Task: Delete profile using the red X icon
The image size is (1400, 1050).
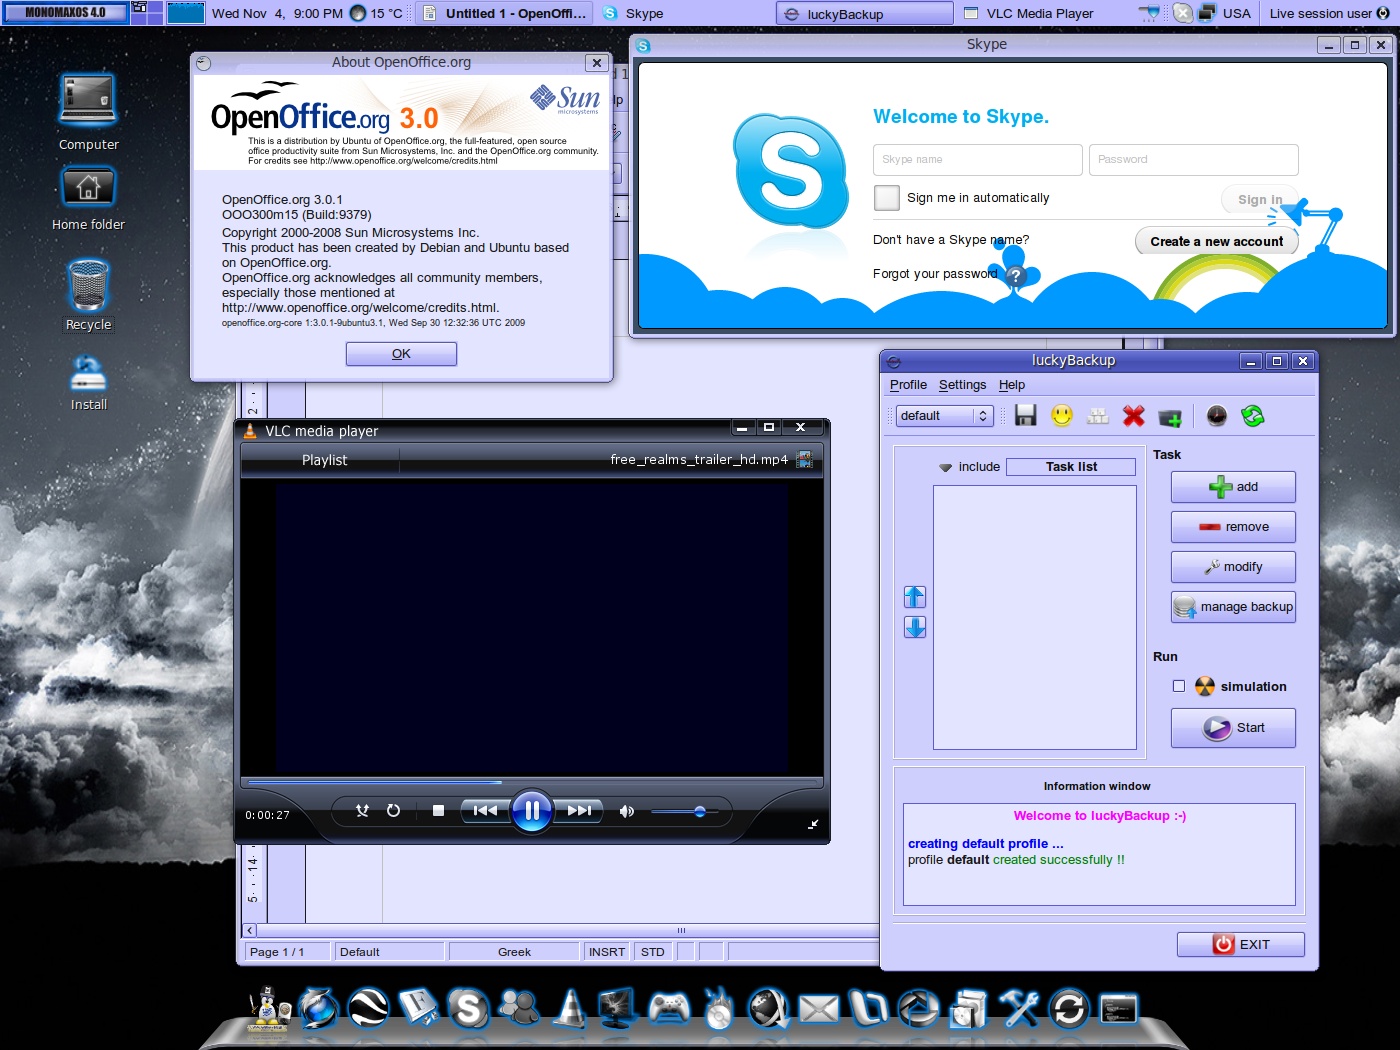Action: [x=1133, y=416]
